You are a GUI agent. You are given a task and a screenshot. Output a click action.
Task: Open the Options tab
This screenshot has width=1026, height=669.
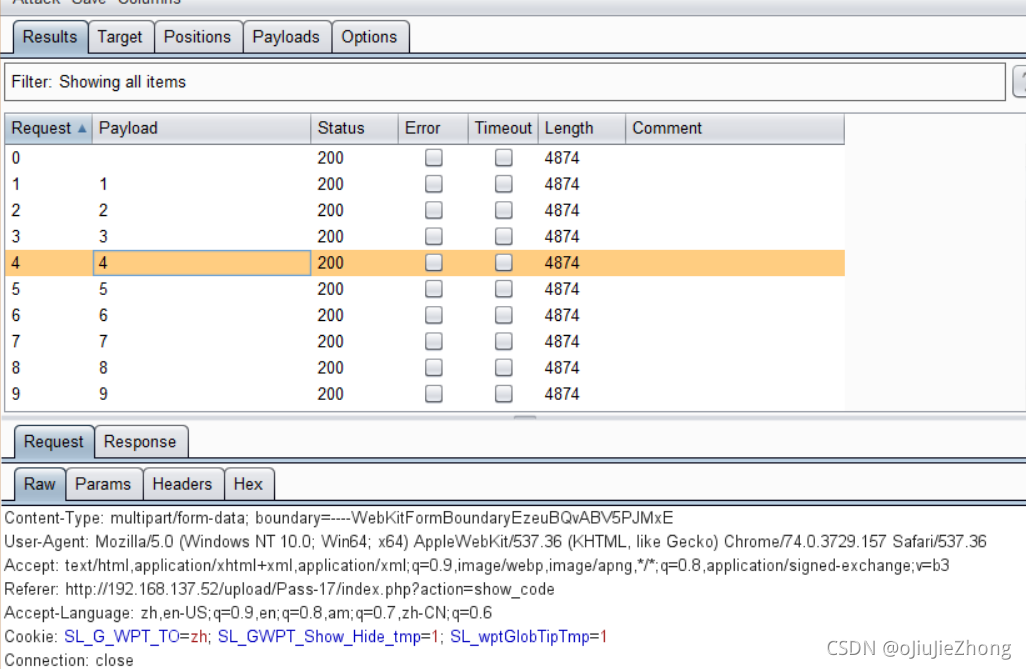click(x=369, y=37)
